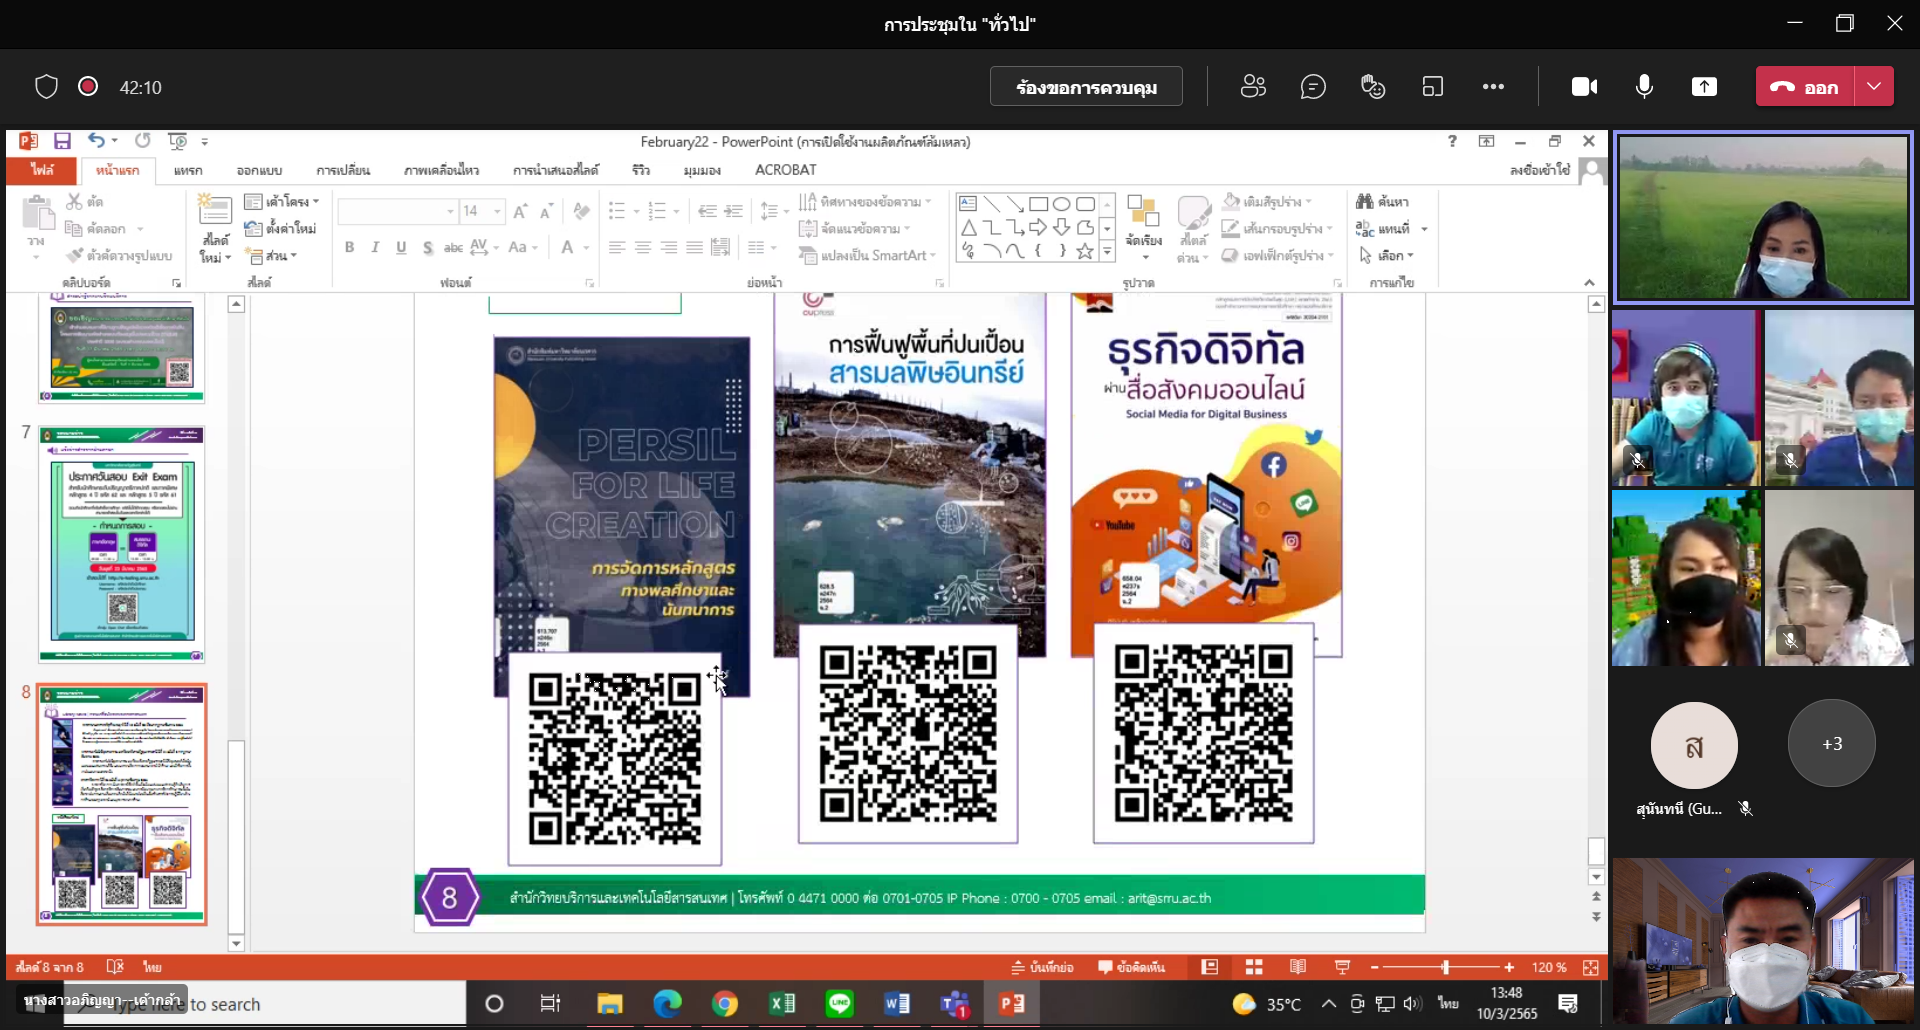Image resolution: width=1920 pixels, height=1030 pixels.
Task: Switch to the ACROBAT ribbon tab
Action: click(785, 170)
